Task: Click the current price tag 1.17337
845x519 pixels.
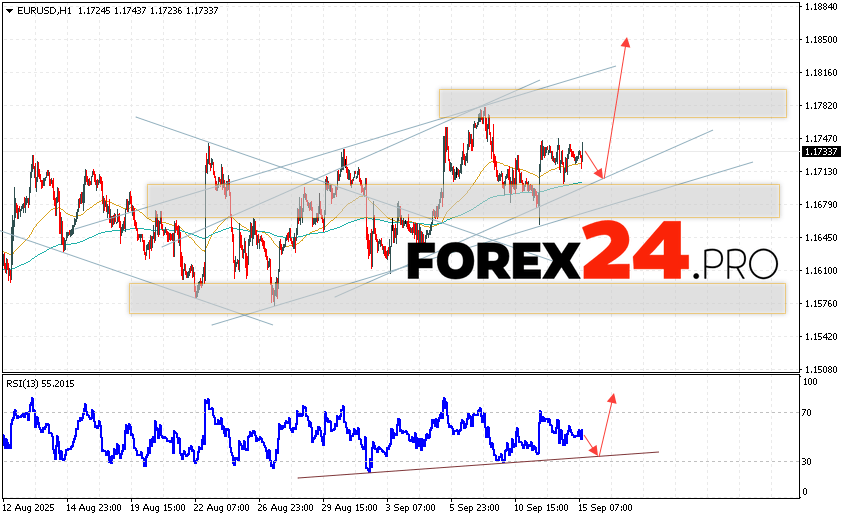Action: [x=820, y=152]
